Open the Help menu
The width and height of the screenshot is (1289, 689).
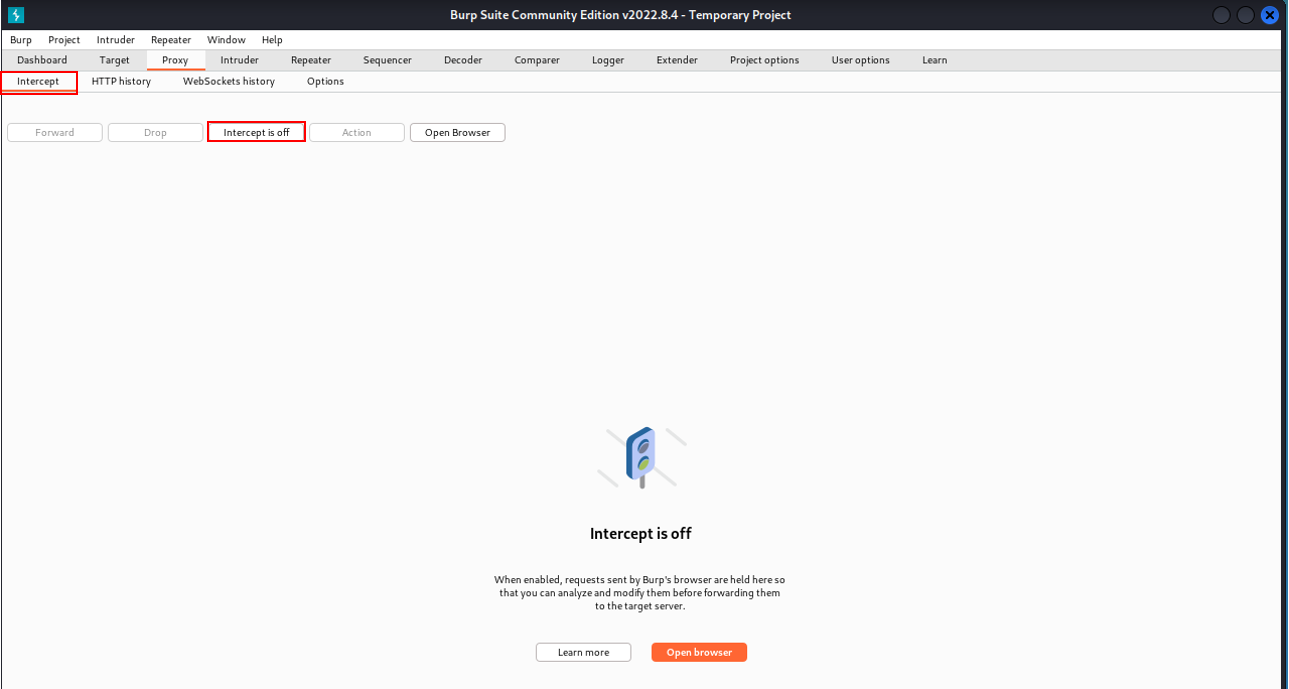pyautogui.click(x=272, y=40)
